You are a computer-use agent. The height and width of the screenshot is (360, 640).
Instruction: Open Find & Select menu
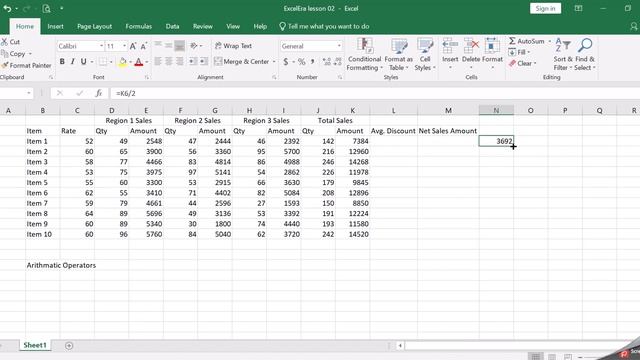click(x=585, y=55)
